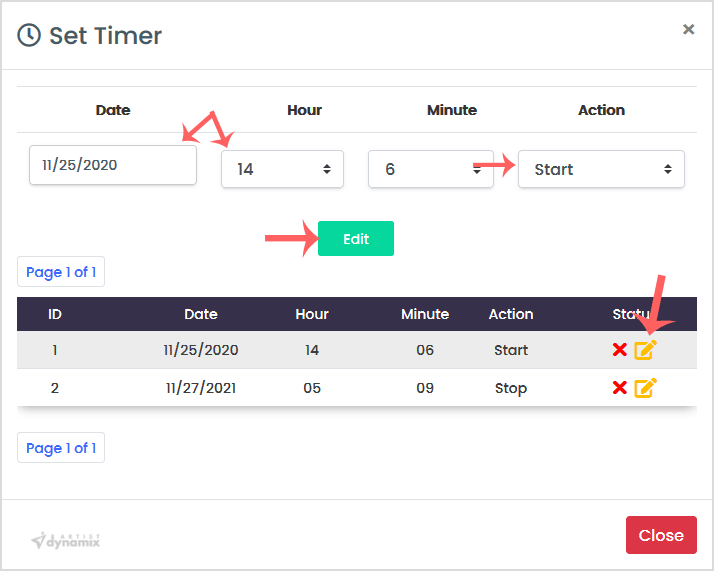
Task: Open the Hour dropdown showing 14
Action: click(282, 169)
